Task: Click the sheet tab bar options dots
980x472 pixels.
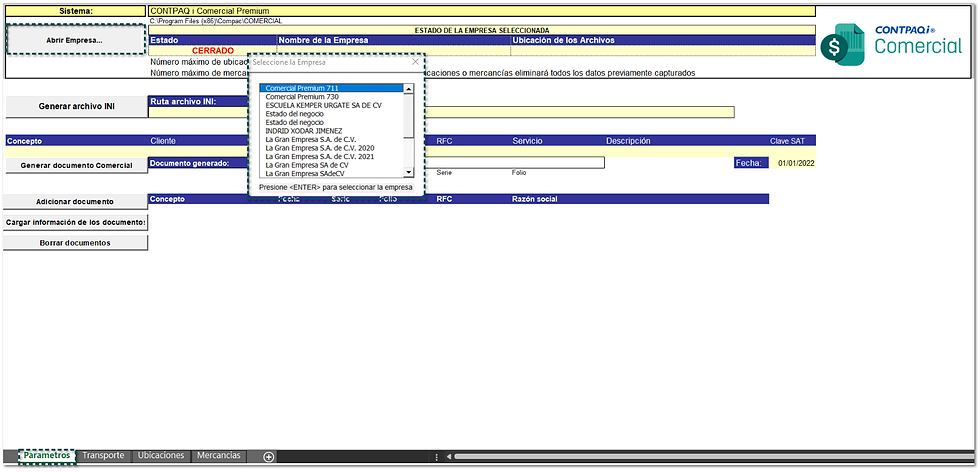Action: [x=436, y=456]
